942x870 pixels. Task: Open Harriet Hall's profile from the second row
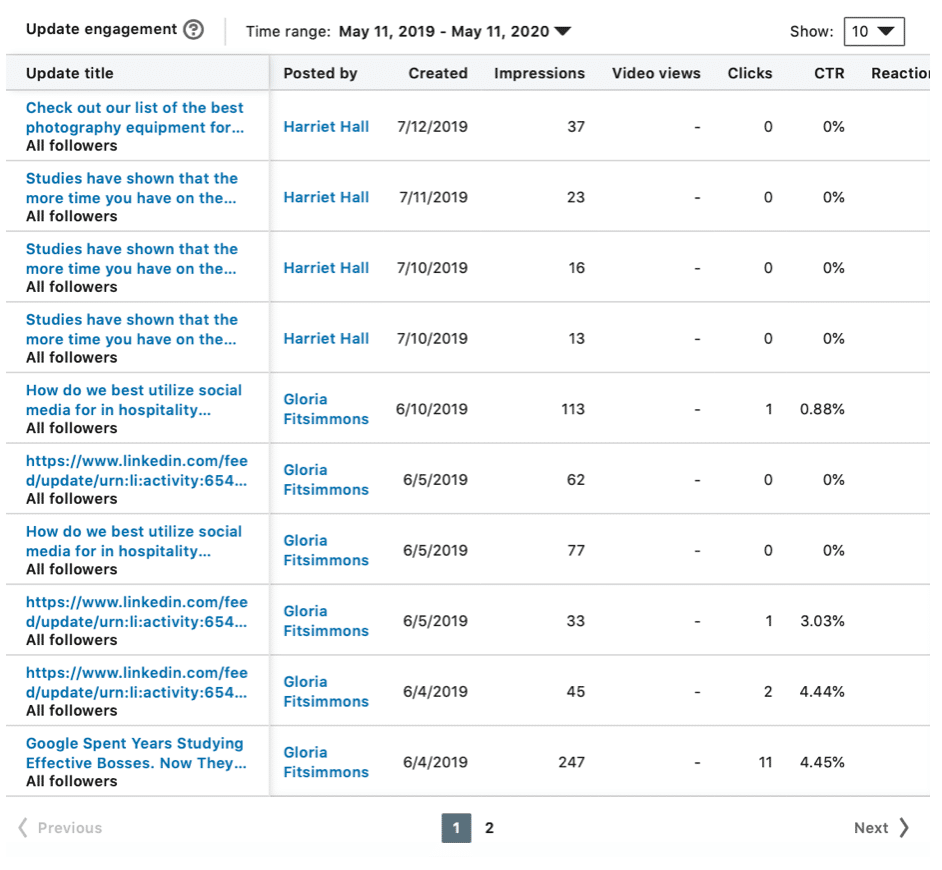point(326,197)
